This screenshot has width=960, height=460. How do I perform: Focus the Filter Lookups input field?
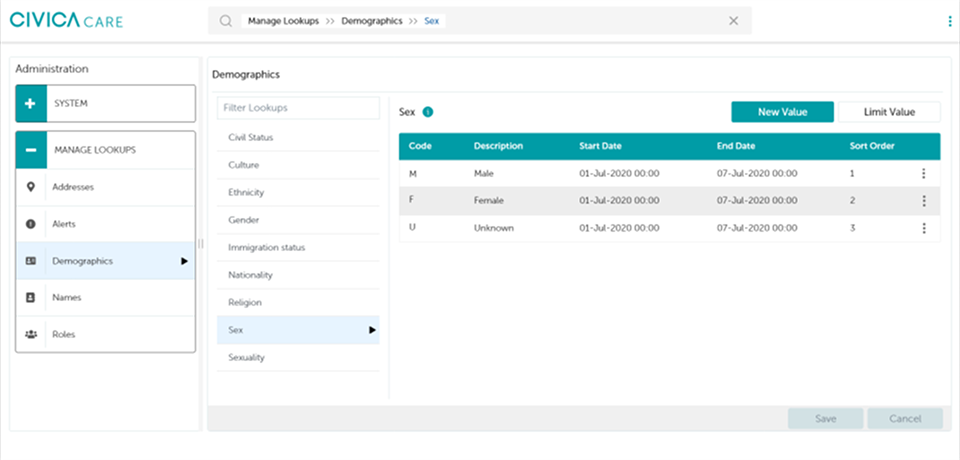coord(298,108)
